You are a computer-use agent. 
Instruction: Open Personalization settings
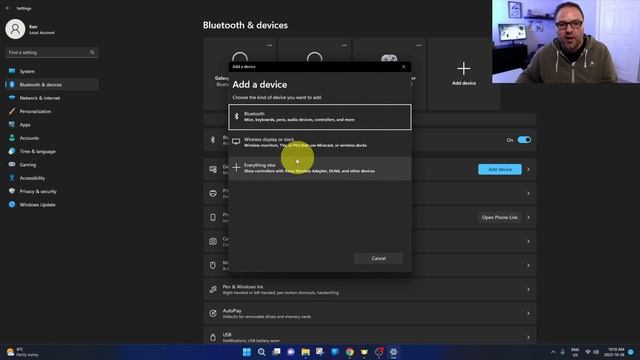pos(52,111)
